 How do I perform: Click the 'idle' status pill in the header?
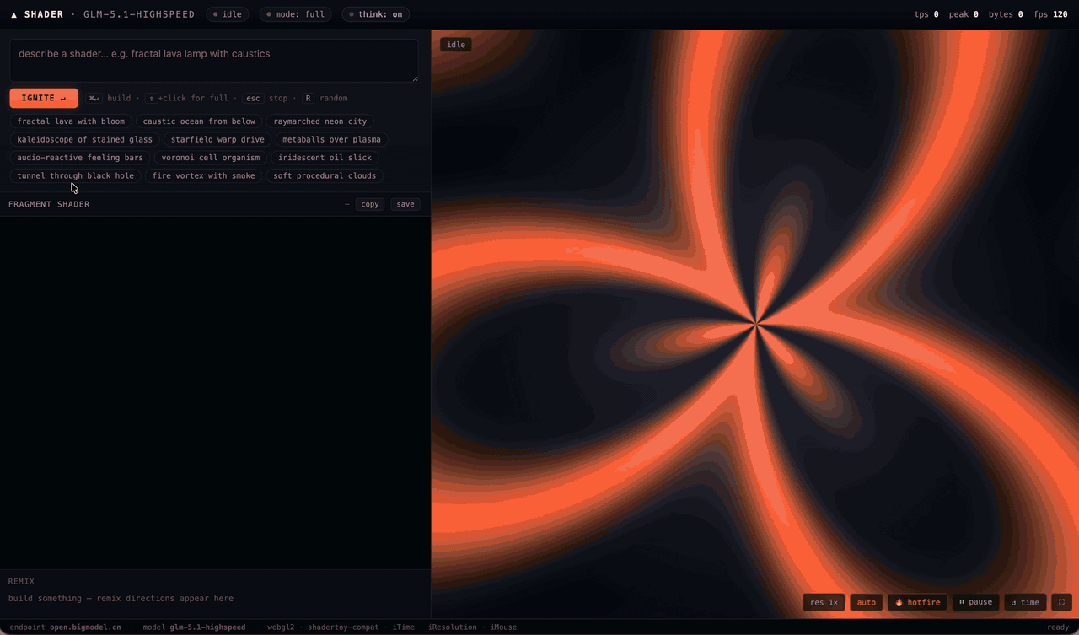point(227,14)
